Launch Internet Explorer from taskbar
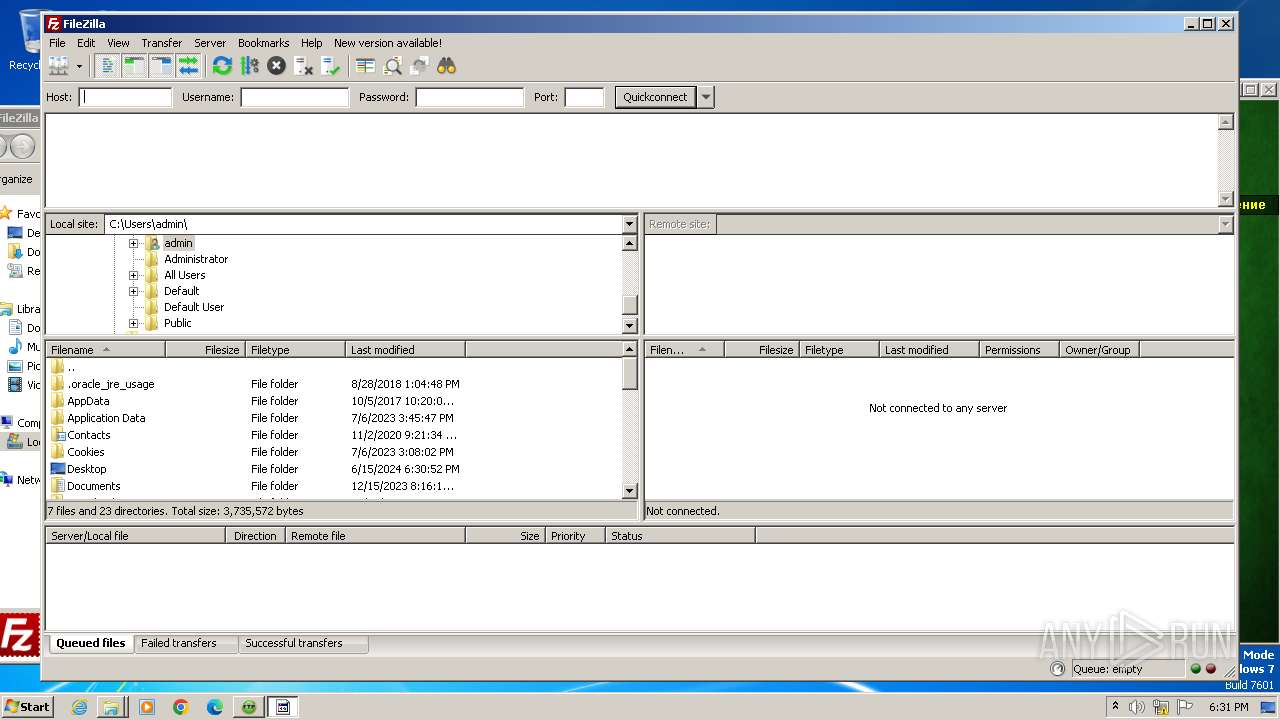 pos(79,707)
